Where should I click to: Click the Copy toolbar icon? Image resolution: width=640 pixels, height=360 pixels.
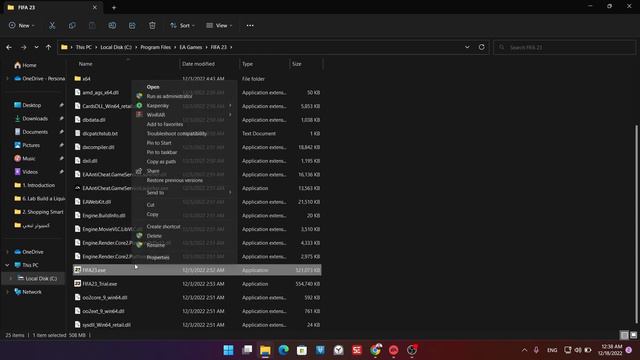[72, 25]
